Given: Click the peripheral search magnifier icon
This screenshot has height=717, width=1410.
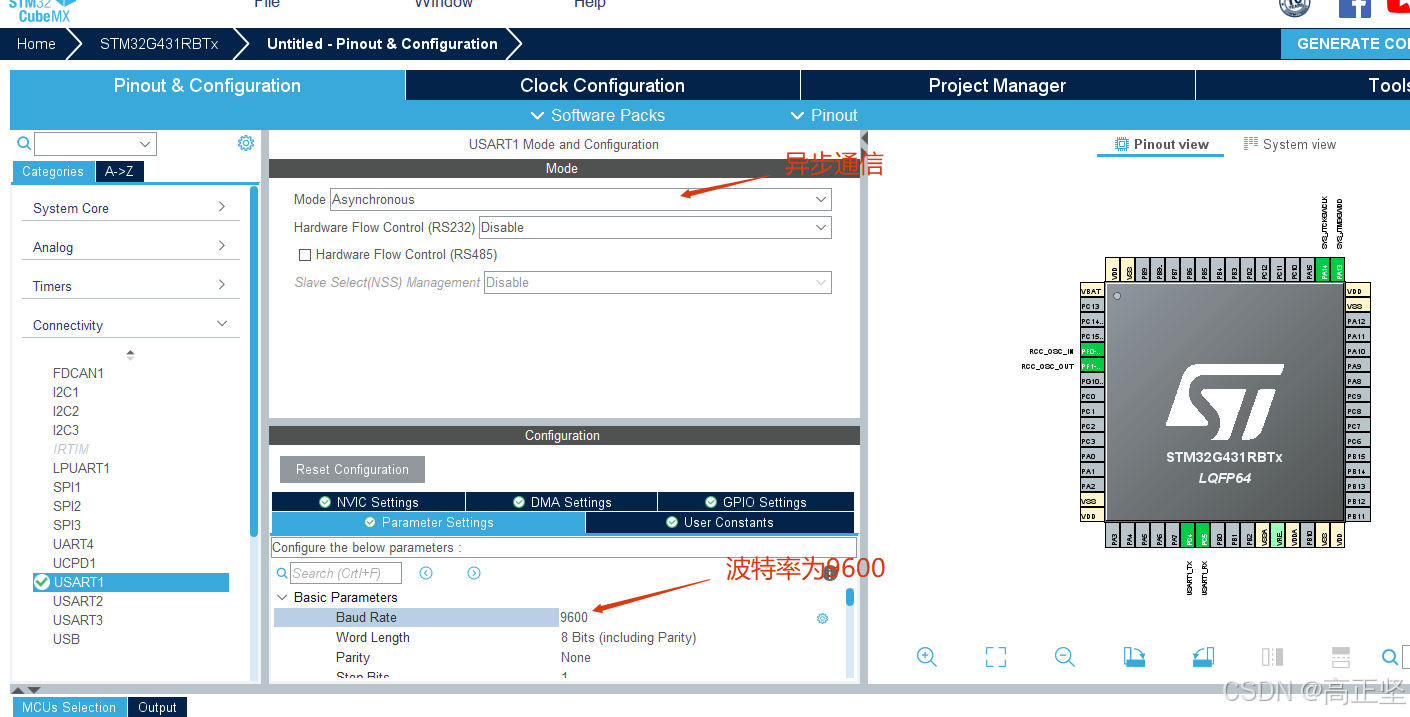Looking at the screenshot, I should [24, 144].
